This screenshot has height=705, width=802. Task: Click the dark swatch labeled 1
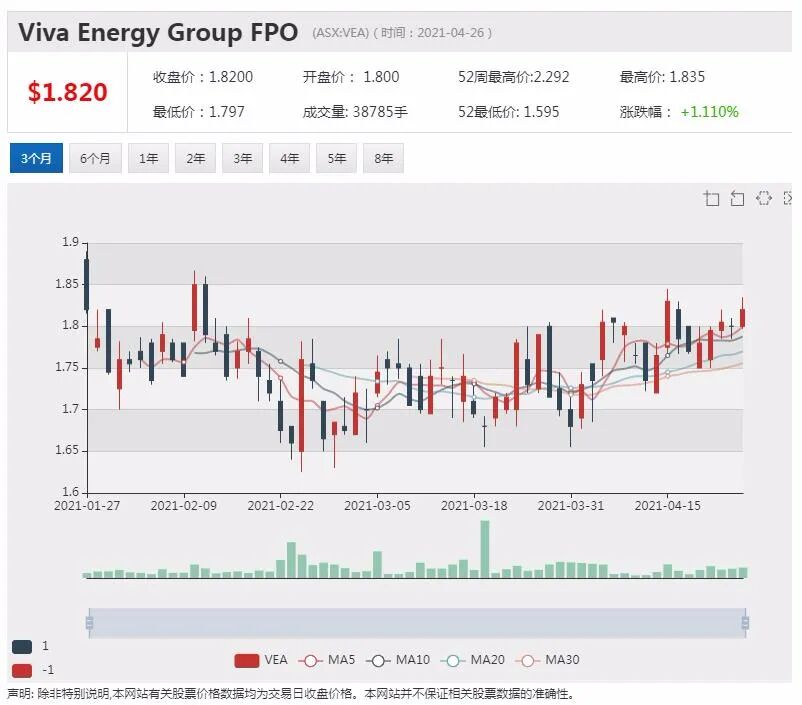click(22, 647)
